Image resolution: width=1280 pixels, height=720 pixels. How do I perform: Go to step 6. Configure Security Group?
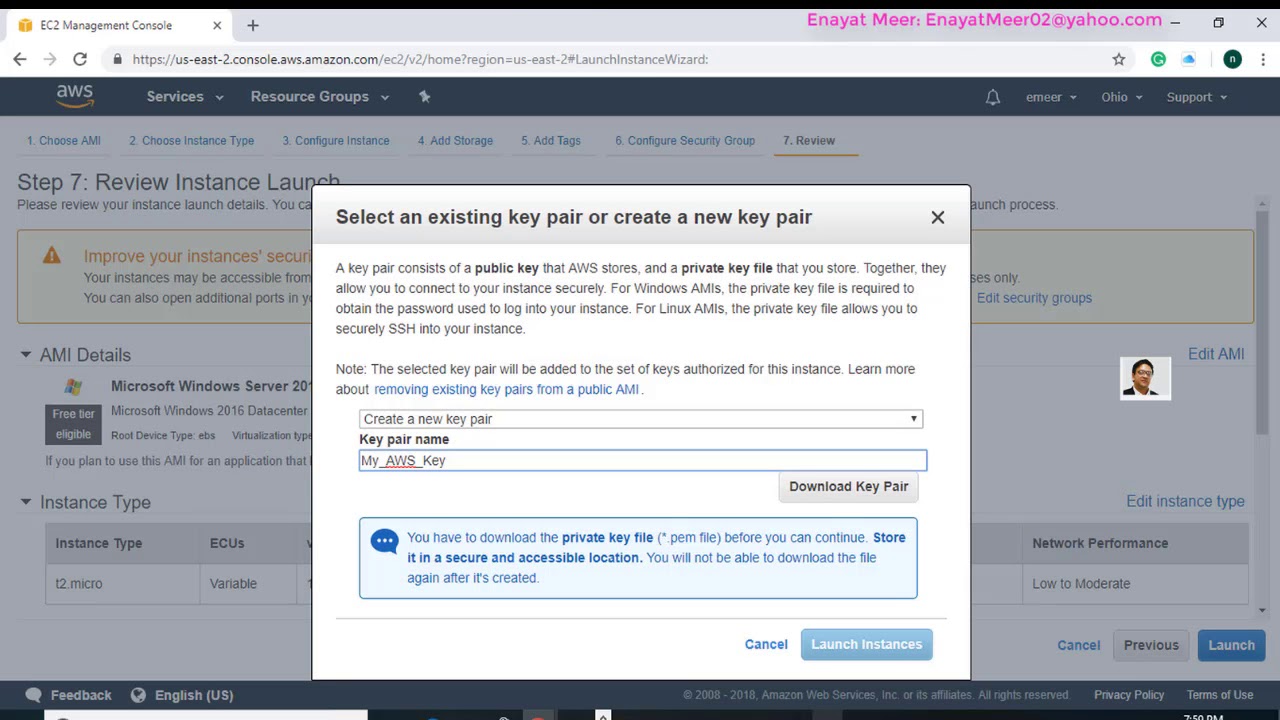coord(685,140)
